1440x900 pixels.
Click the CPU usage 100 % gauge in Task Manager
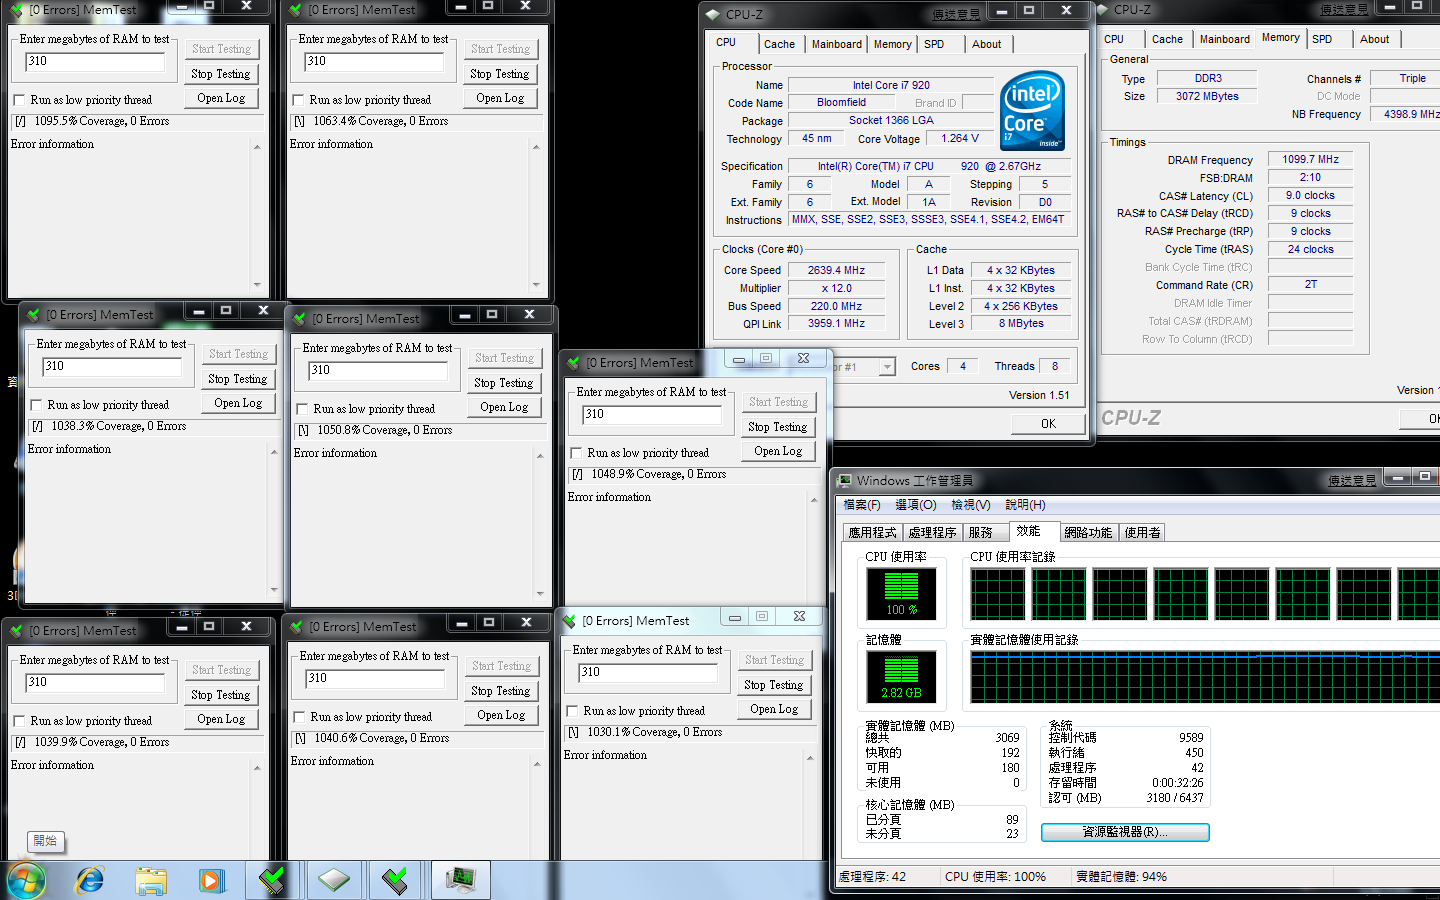[x=901, y=594]
